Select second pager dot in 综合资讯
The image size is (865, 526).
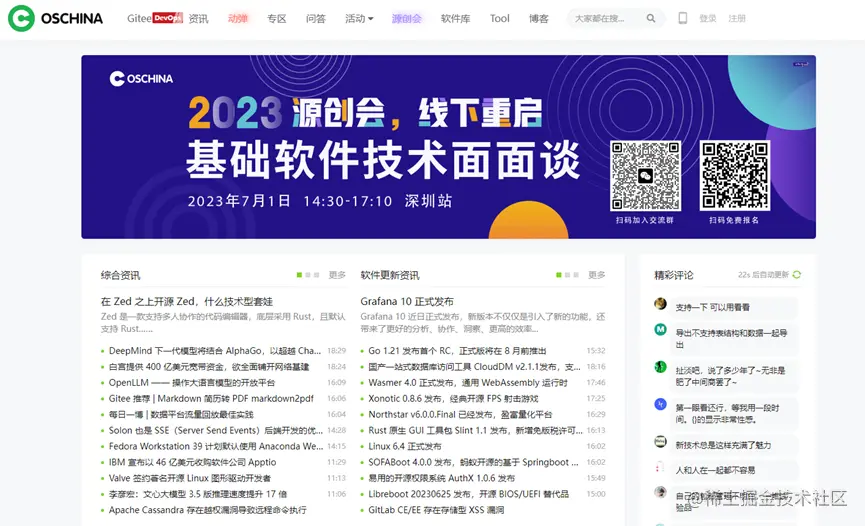point(308,275)
